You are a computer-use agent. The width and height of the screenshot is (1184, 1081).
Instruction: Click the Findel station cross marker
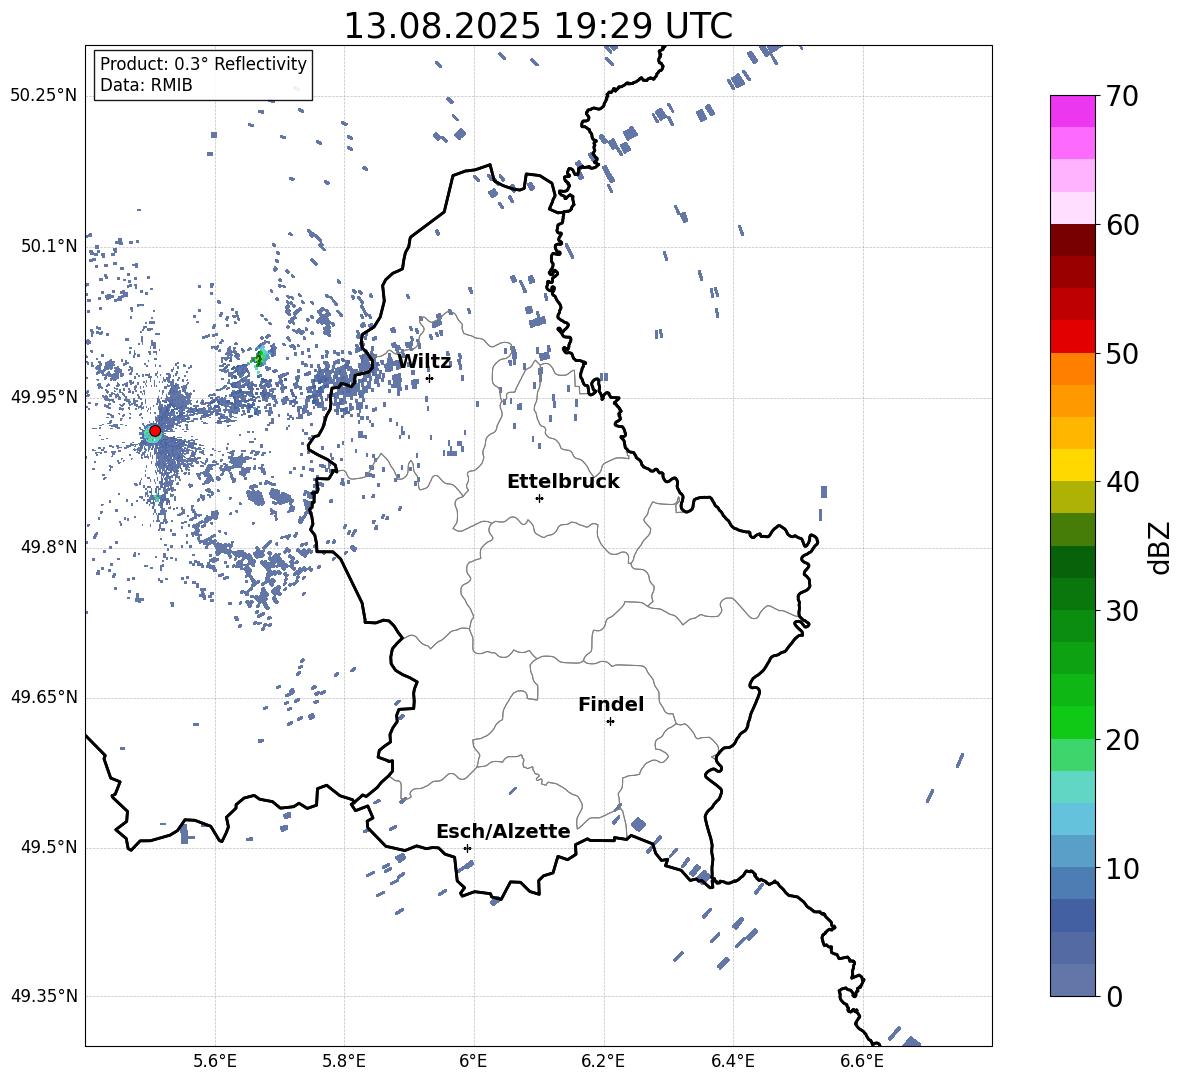610,722
